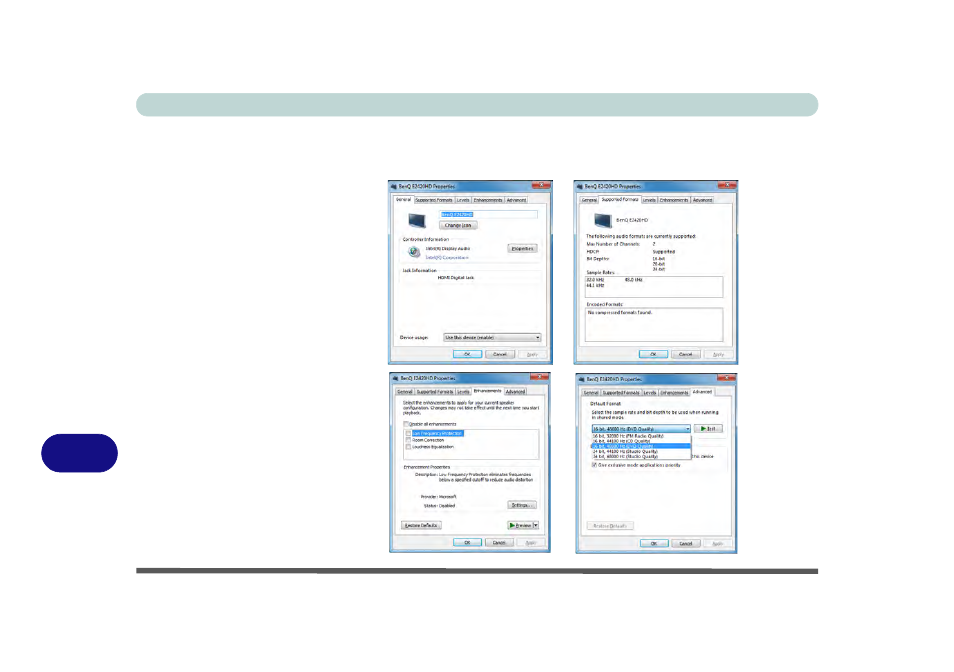Toggle Give exclusive mode applications priority

pyautogui.click(x=594, y=465)
